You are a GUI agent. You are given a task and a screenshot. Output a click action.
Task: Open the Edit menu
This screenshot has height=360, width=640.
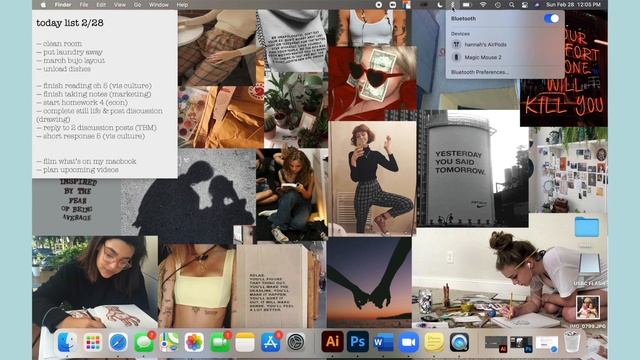(x=101, y=5)
